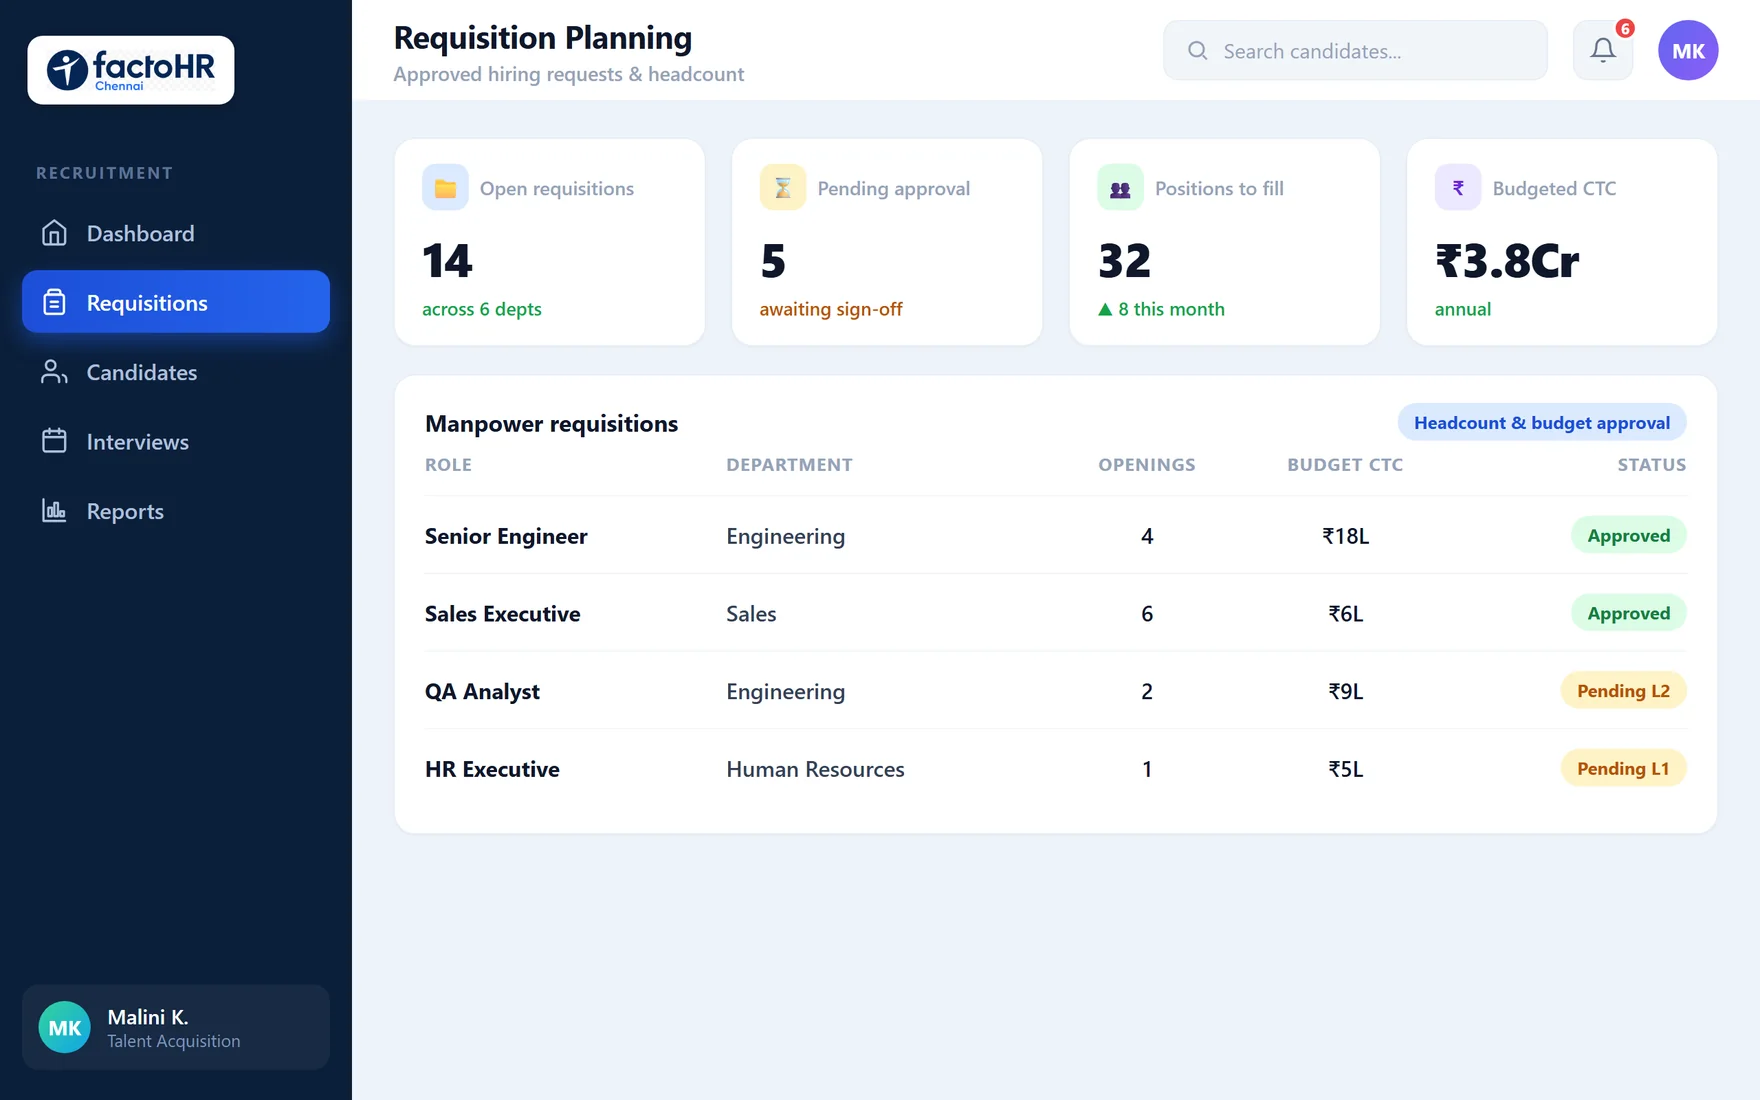
Task: Open the Pending approval card
Action: pyautogui.click(x=887, y=242)
